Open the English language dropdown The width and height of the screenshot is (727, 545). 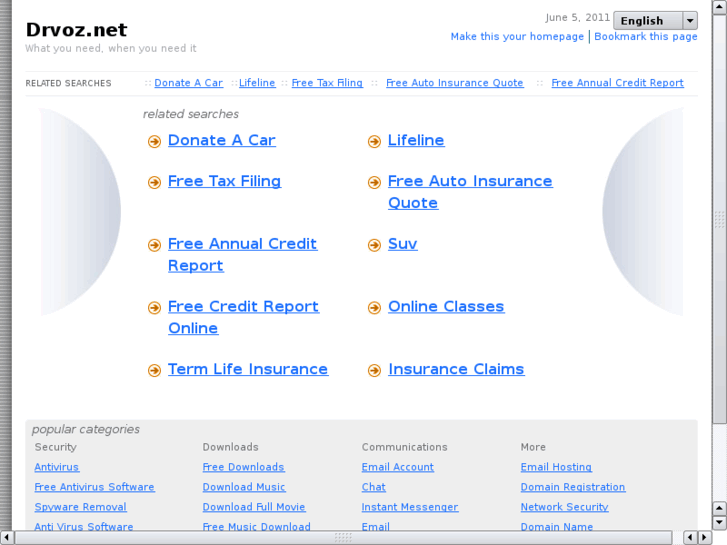point(647,20)
